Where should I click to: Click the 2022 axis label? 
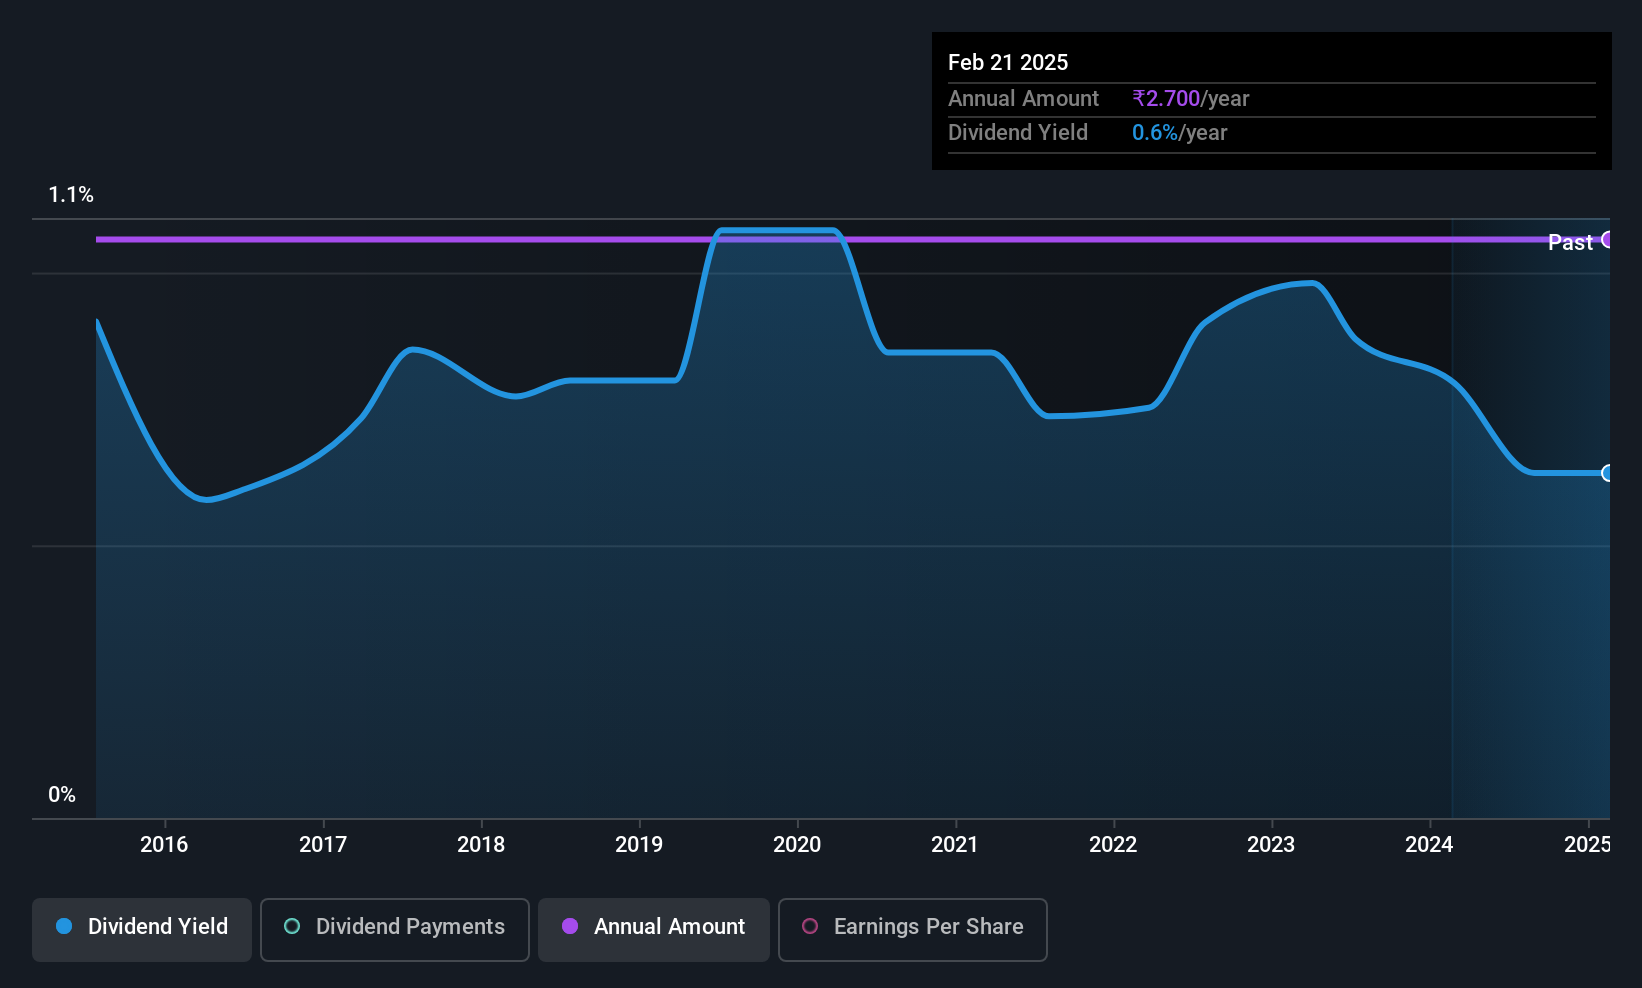1113,844
